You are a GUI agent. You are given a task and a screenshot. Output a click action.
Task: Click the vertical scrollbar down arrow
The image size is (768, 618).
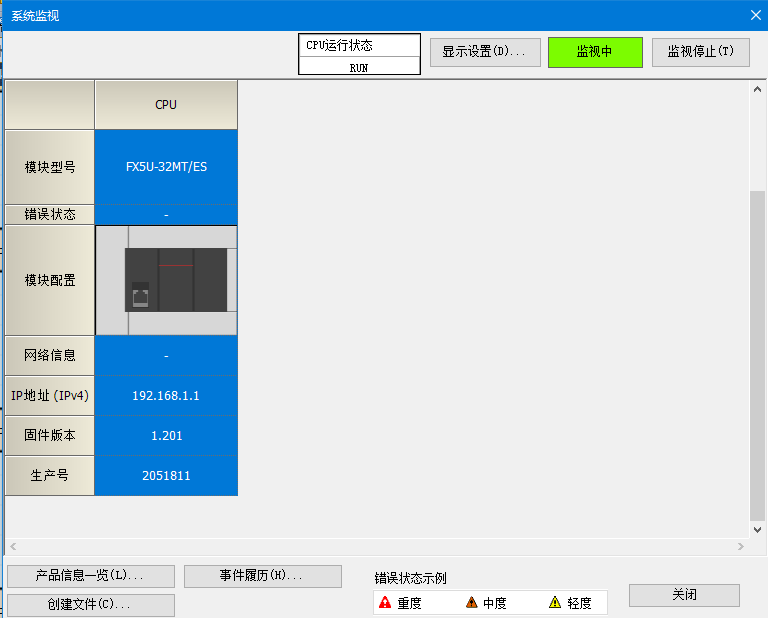tap(757, 528)
